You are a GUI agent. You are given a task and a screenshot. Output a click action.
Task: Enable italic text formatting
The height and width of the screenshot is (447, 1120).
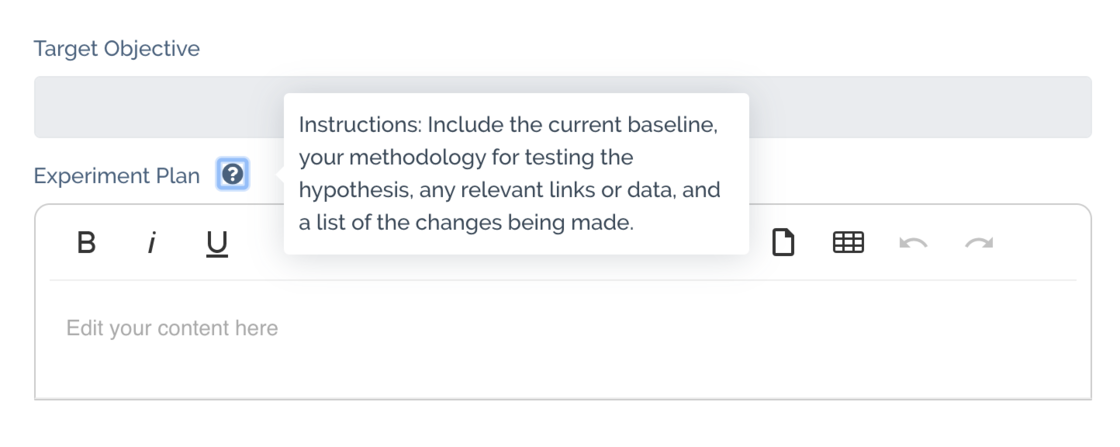[151, 243]
